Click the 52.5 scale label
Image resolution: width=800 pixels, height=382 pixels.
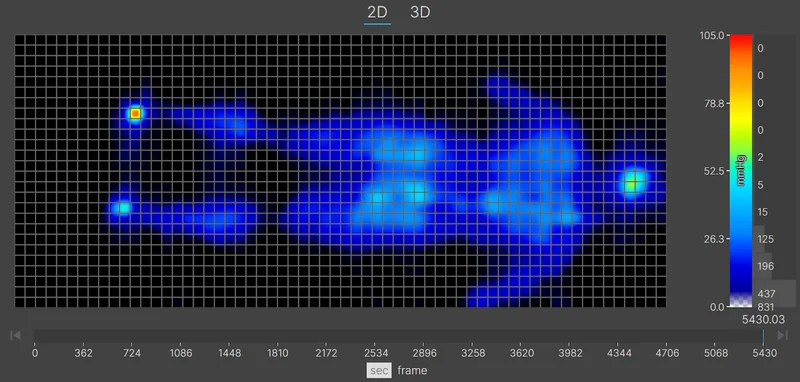(714, 171)
